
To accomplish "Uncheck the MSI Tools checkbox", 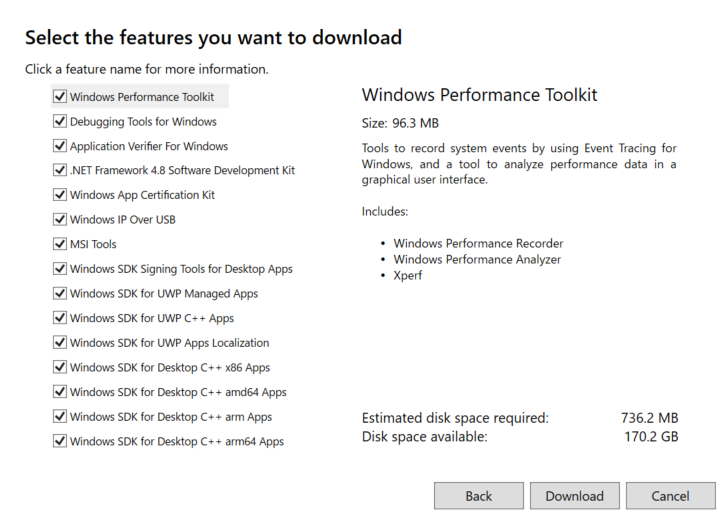I will pos(60,244).
